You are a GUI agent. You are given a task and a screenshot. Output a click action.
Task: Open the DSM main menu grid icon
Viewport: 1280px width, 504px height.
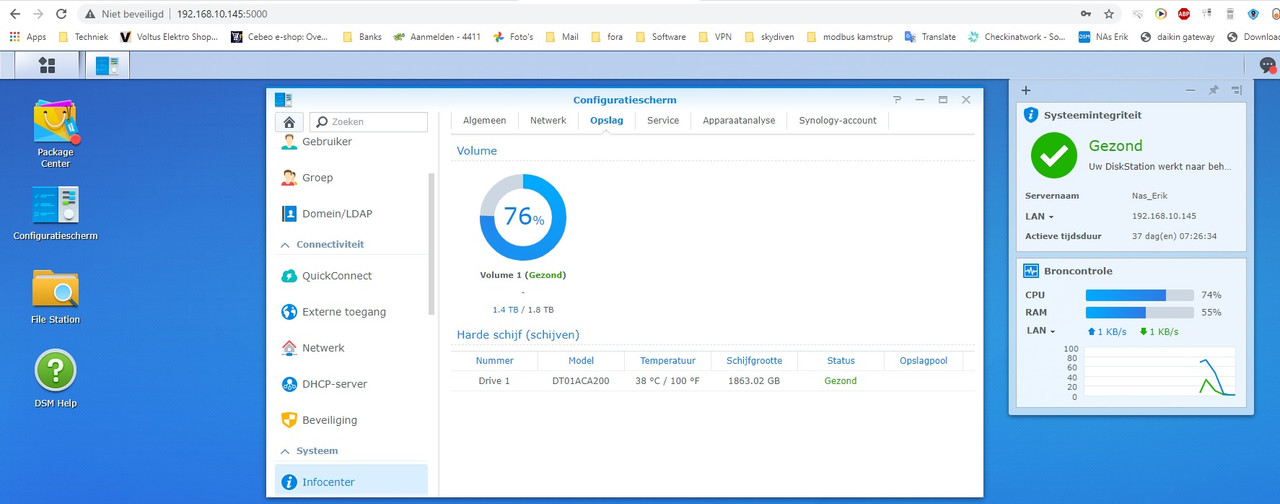coord(47,65)
